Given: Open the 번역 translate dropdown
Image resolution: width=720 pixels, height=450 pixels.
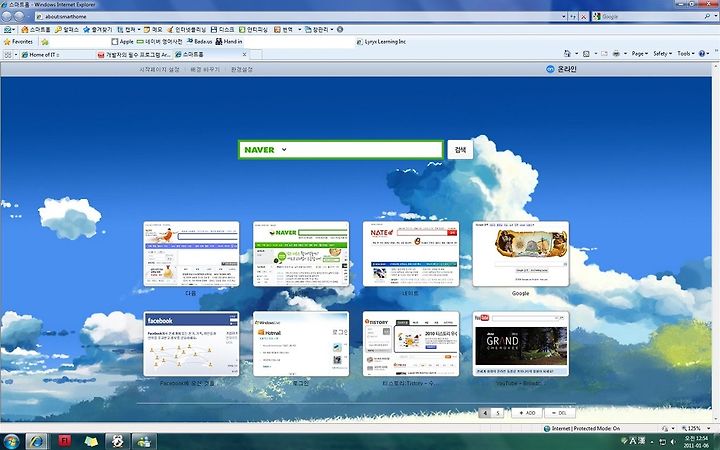Looking at the screenshot, I should (299, 29).
